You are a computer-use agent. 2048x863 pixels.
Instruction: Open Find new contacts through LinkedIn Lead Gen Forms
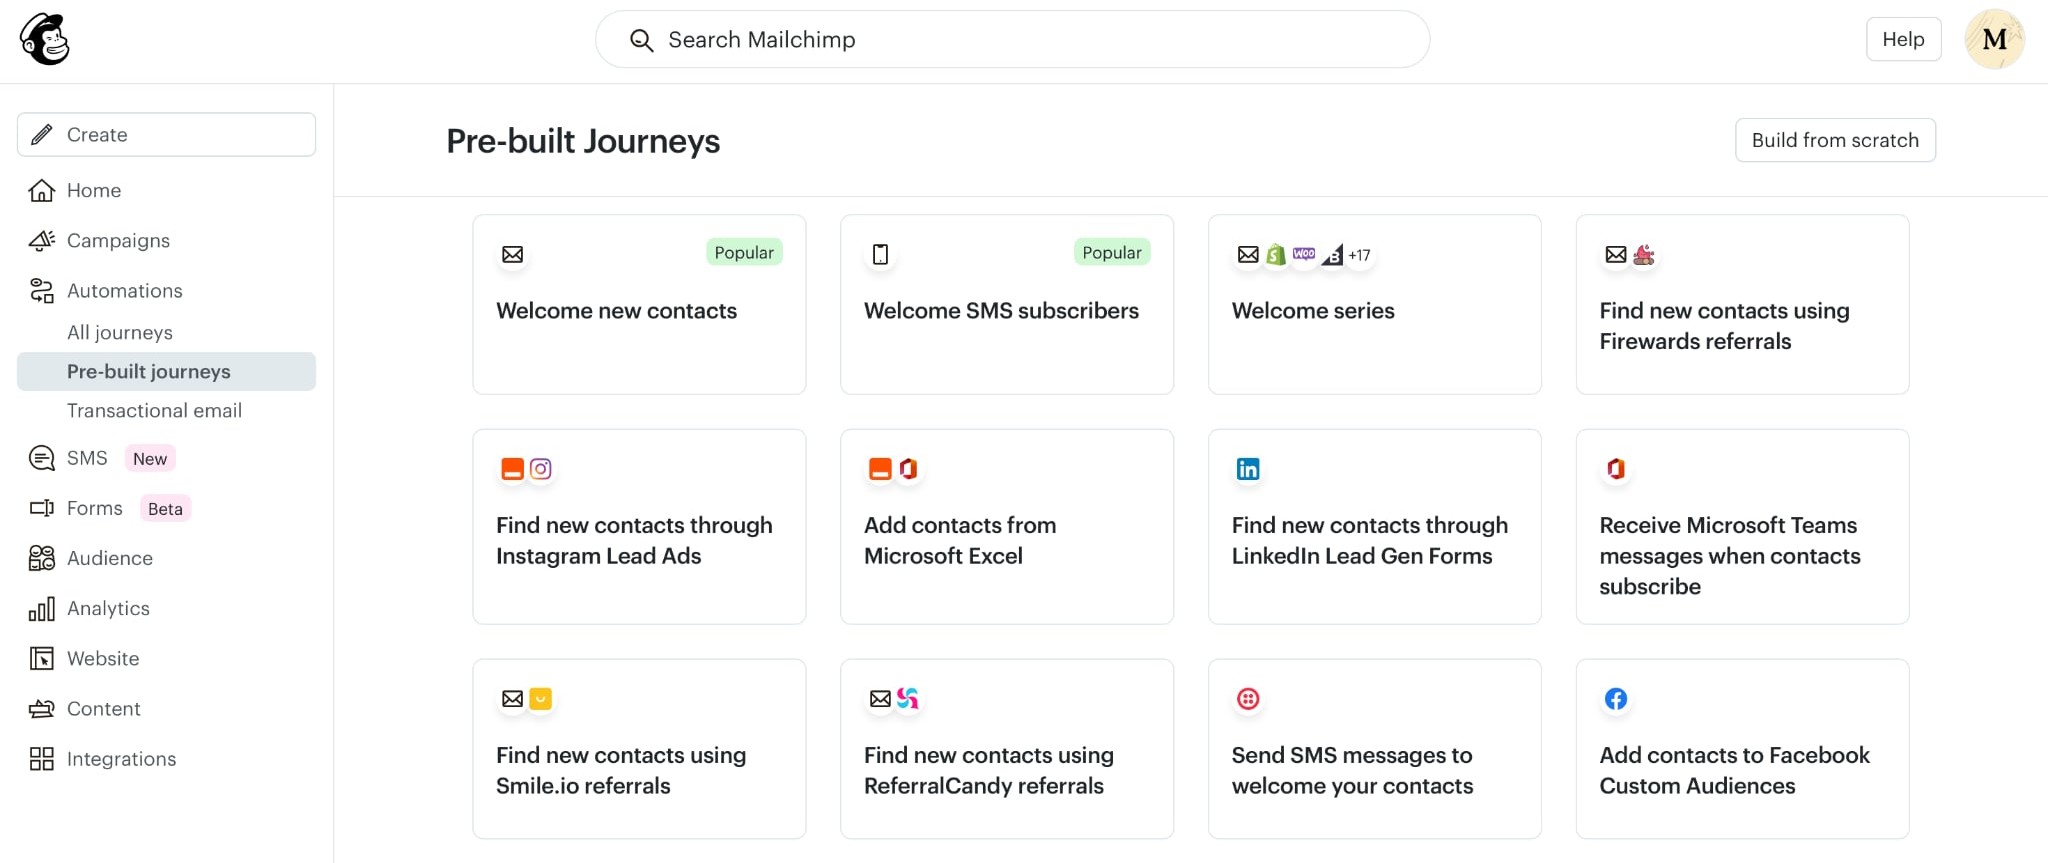click(1375, 527)
